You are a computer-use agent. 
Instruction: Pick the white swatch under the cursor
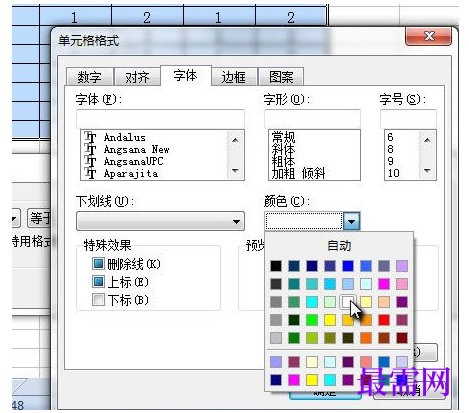(348, 302)
